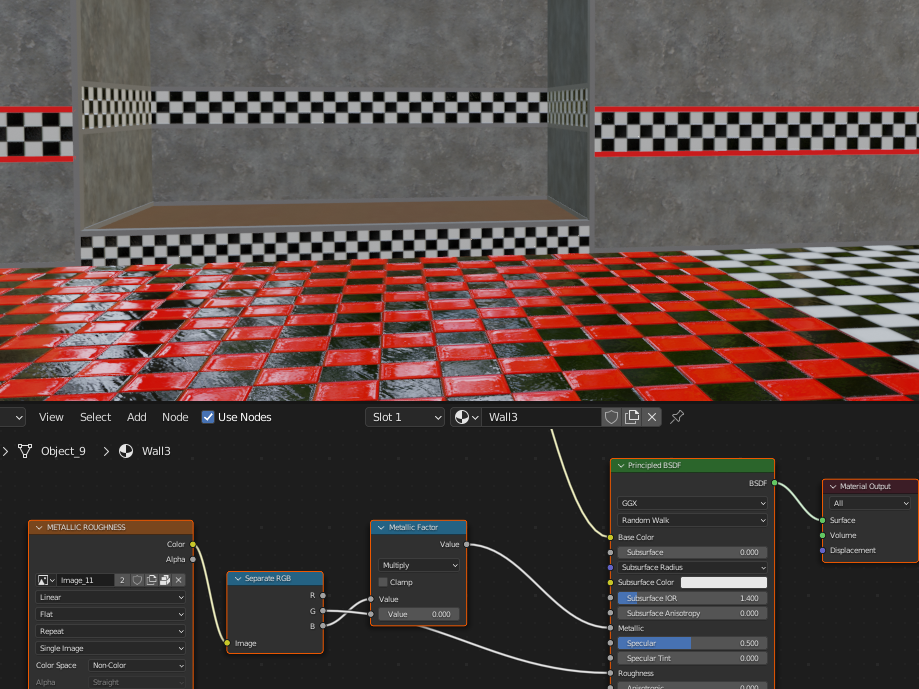Open the View menu
The image size is (919, 689).
(x=51, y=417)
